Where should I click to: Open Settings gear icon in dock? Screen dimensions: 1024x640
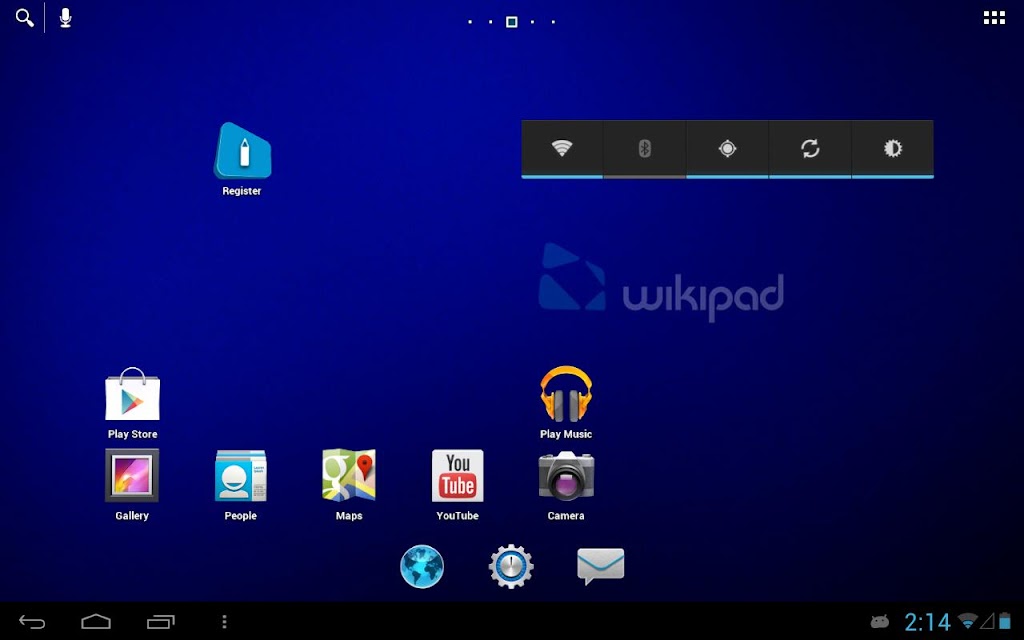511,566
